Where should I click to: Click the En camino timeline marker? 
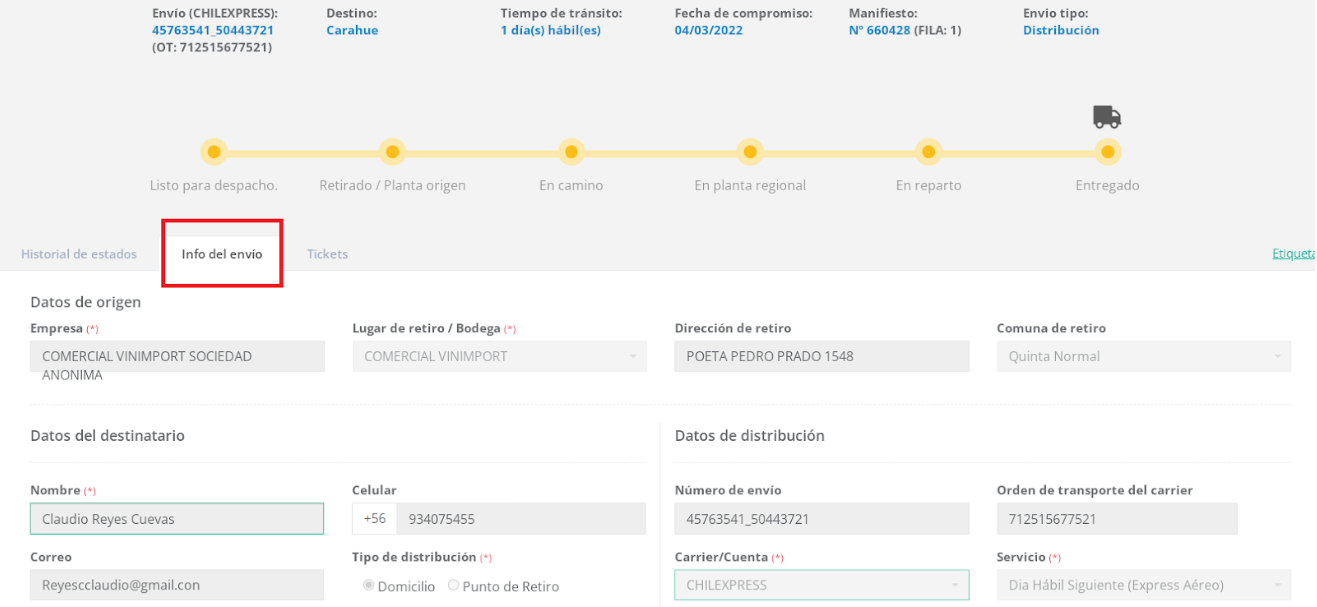[571, 152]
